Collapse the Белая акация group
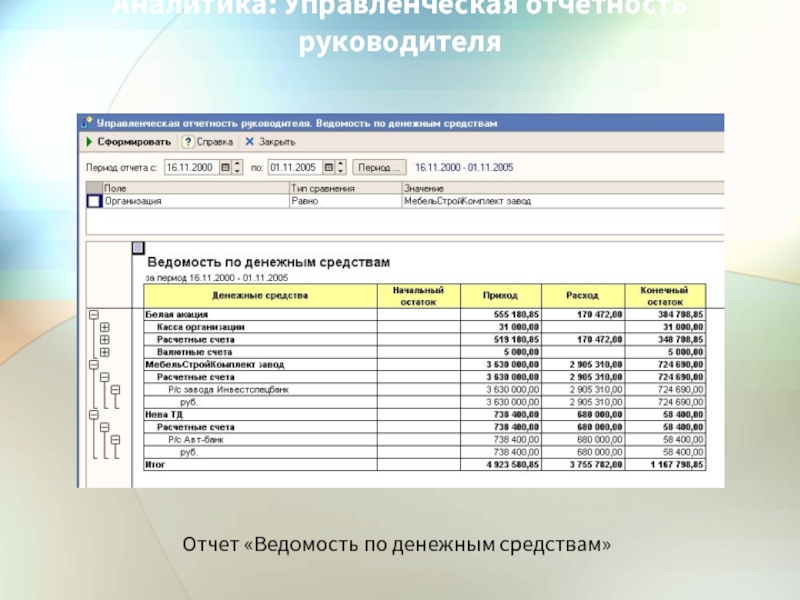The image size is (800, 600). (94, 315)
